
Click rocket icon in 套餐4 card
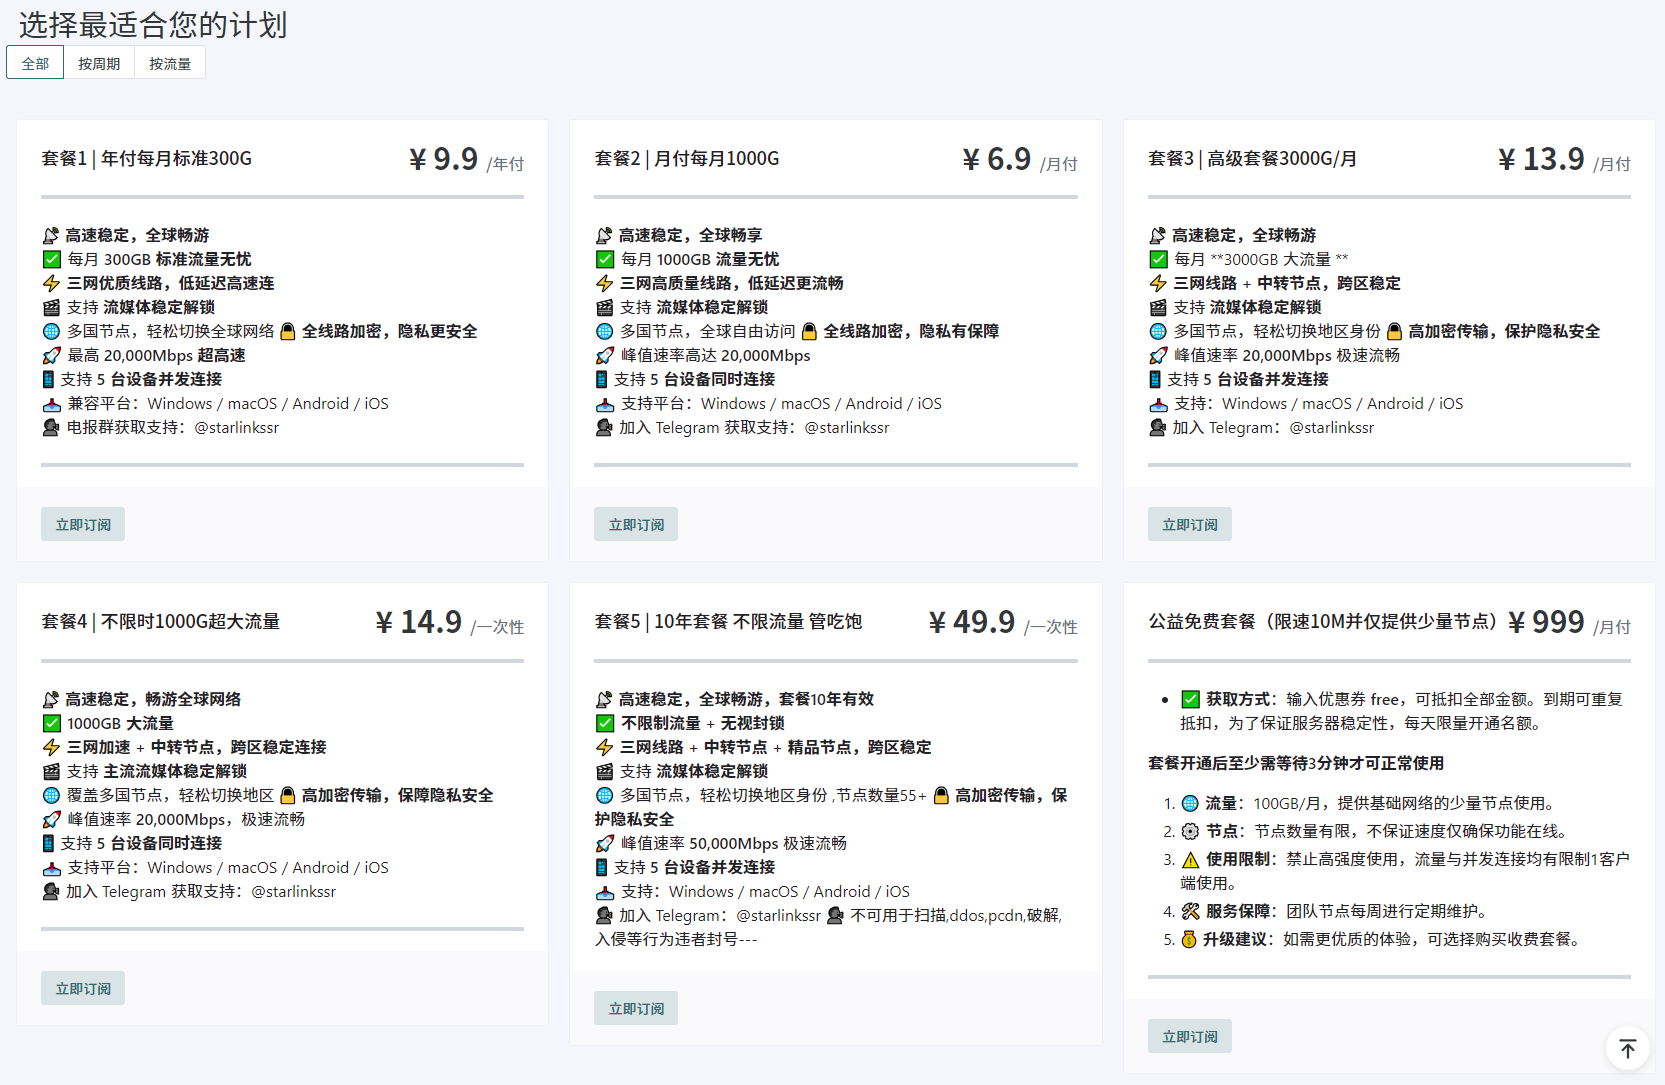point(52,820)
